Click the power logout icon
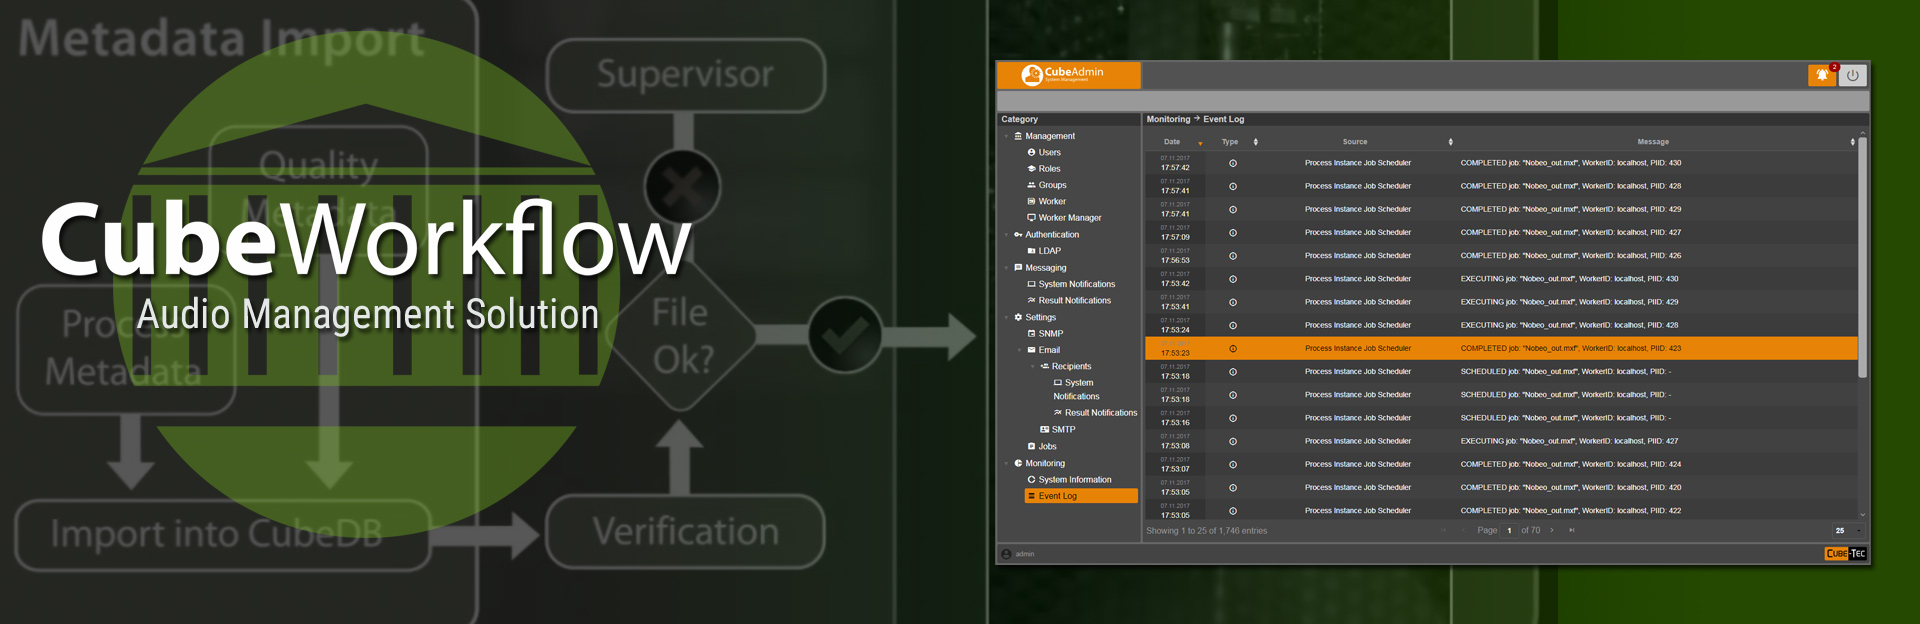The height and width of the screenshot is (624, 1920). (x=1852, y=75)
